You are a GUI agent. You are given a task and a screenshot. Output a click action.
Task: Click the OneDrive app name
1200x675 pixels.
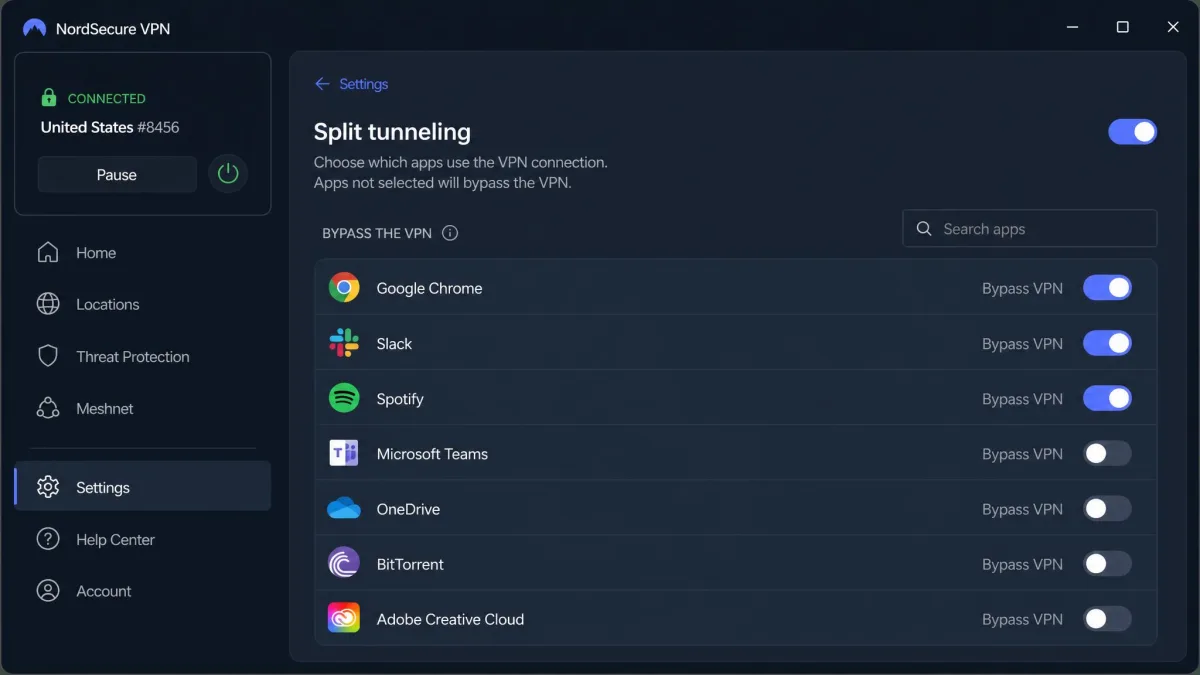coord(408,509)
